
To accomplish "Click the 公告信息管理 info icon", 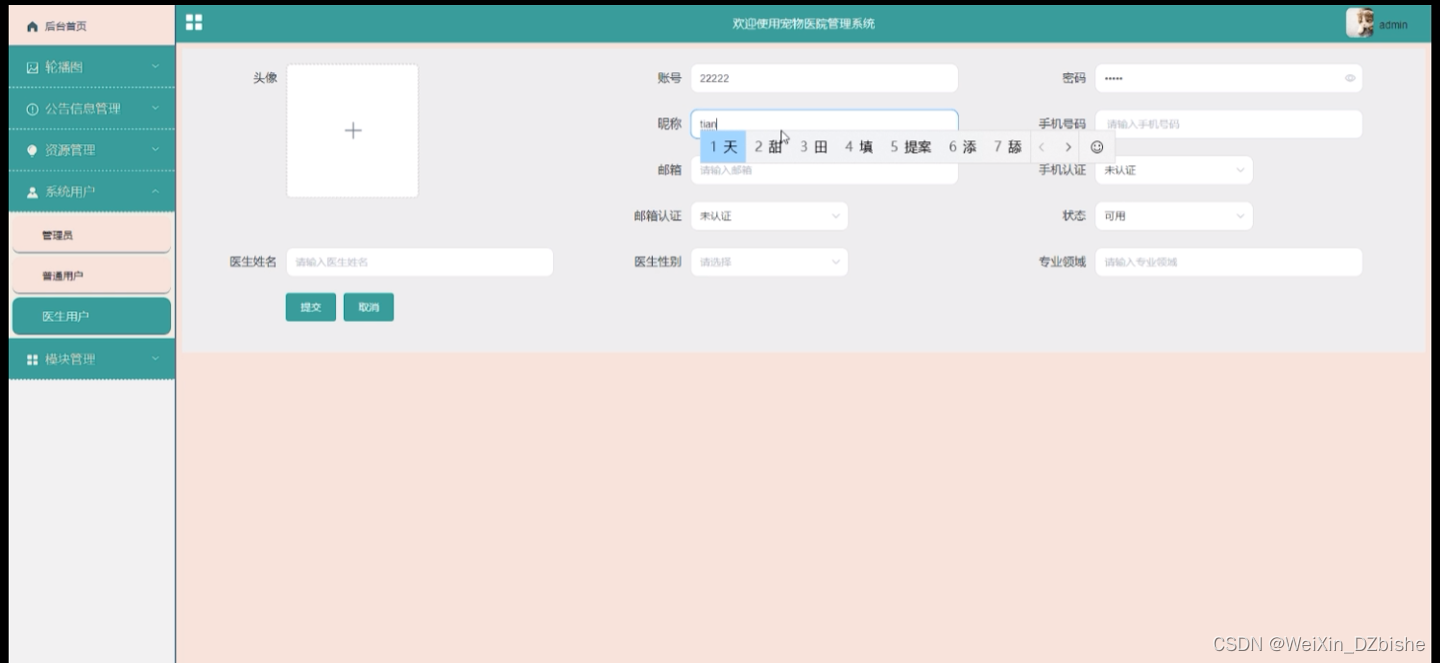I will (x=32, y=109).
